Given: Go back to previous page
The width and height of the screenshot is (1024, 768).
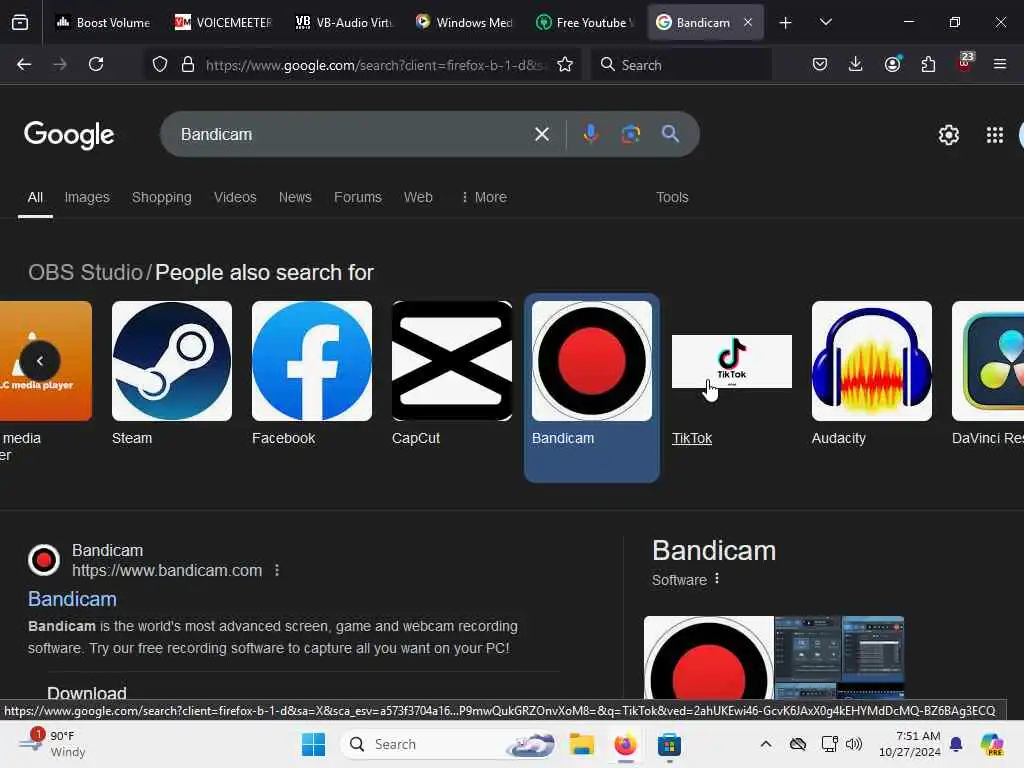Looking at the screenshot, I should coord(24,64).
